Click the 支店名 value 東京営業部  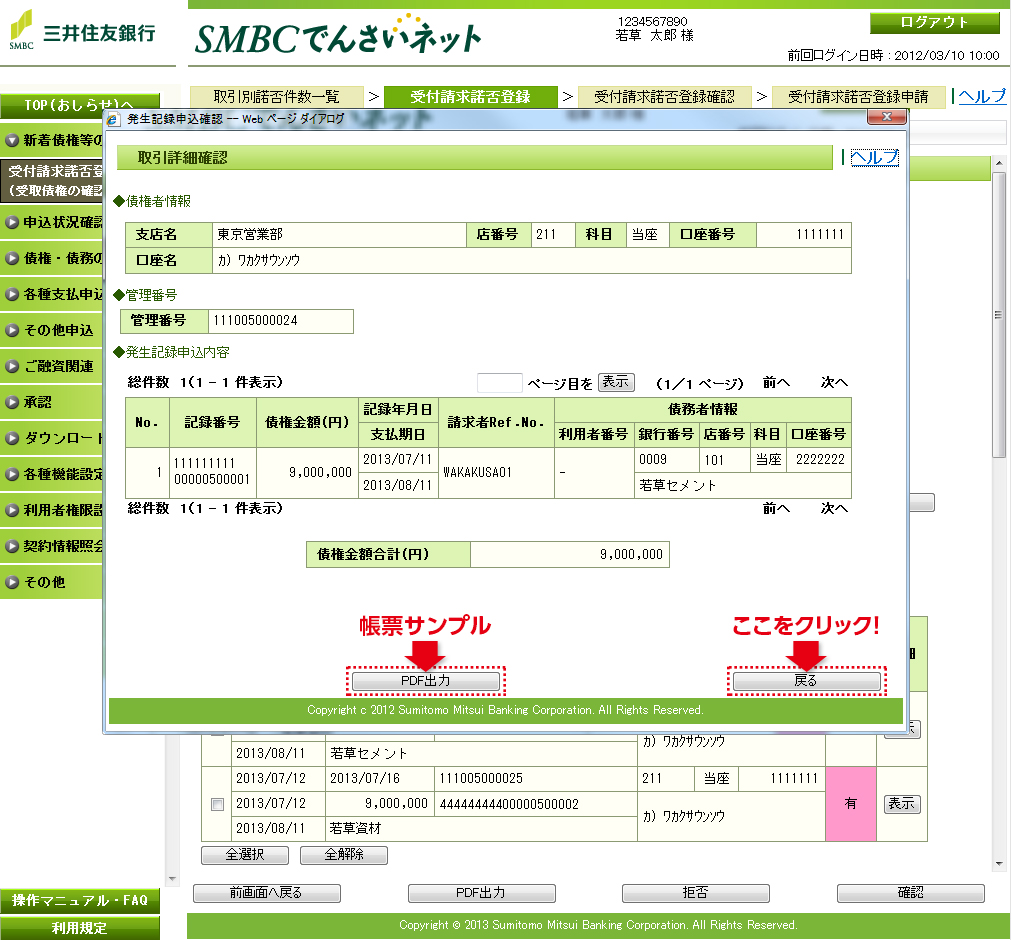(250, 234)
